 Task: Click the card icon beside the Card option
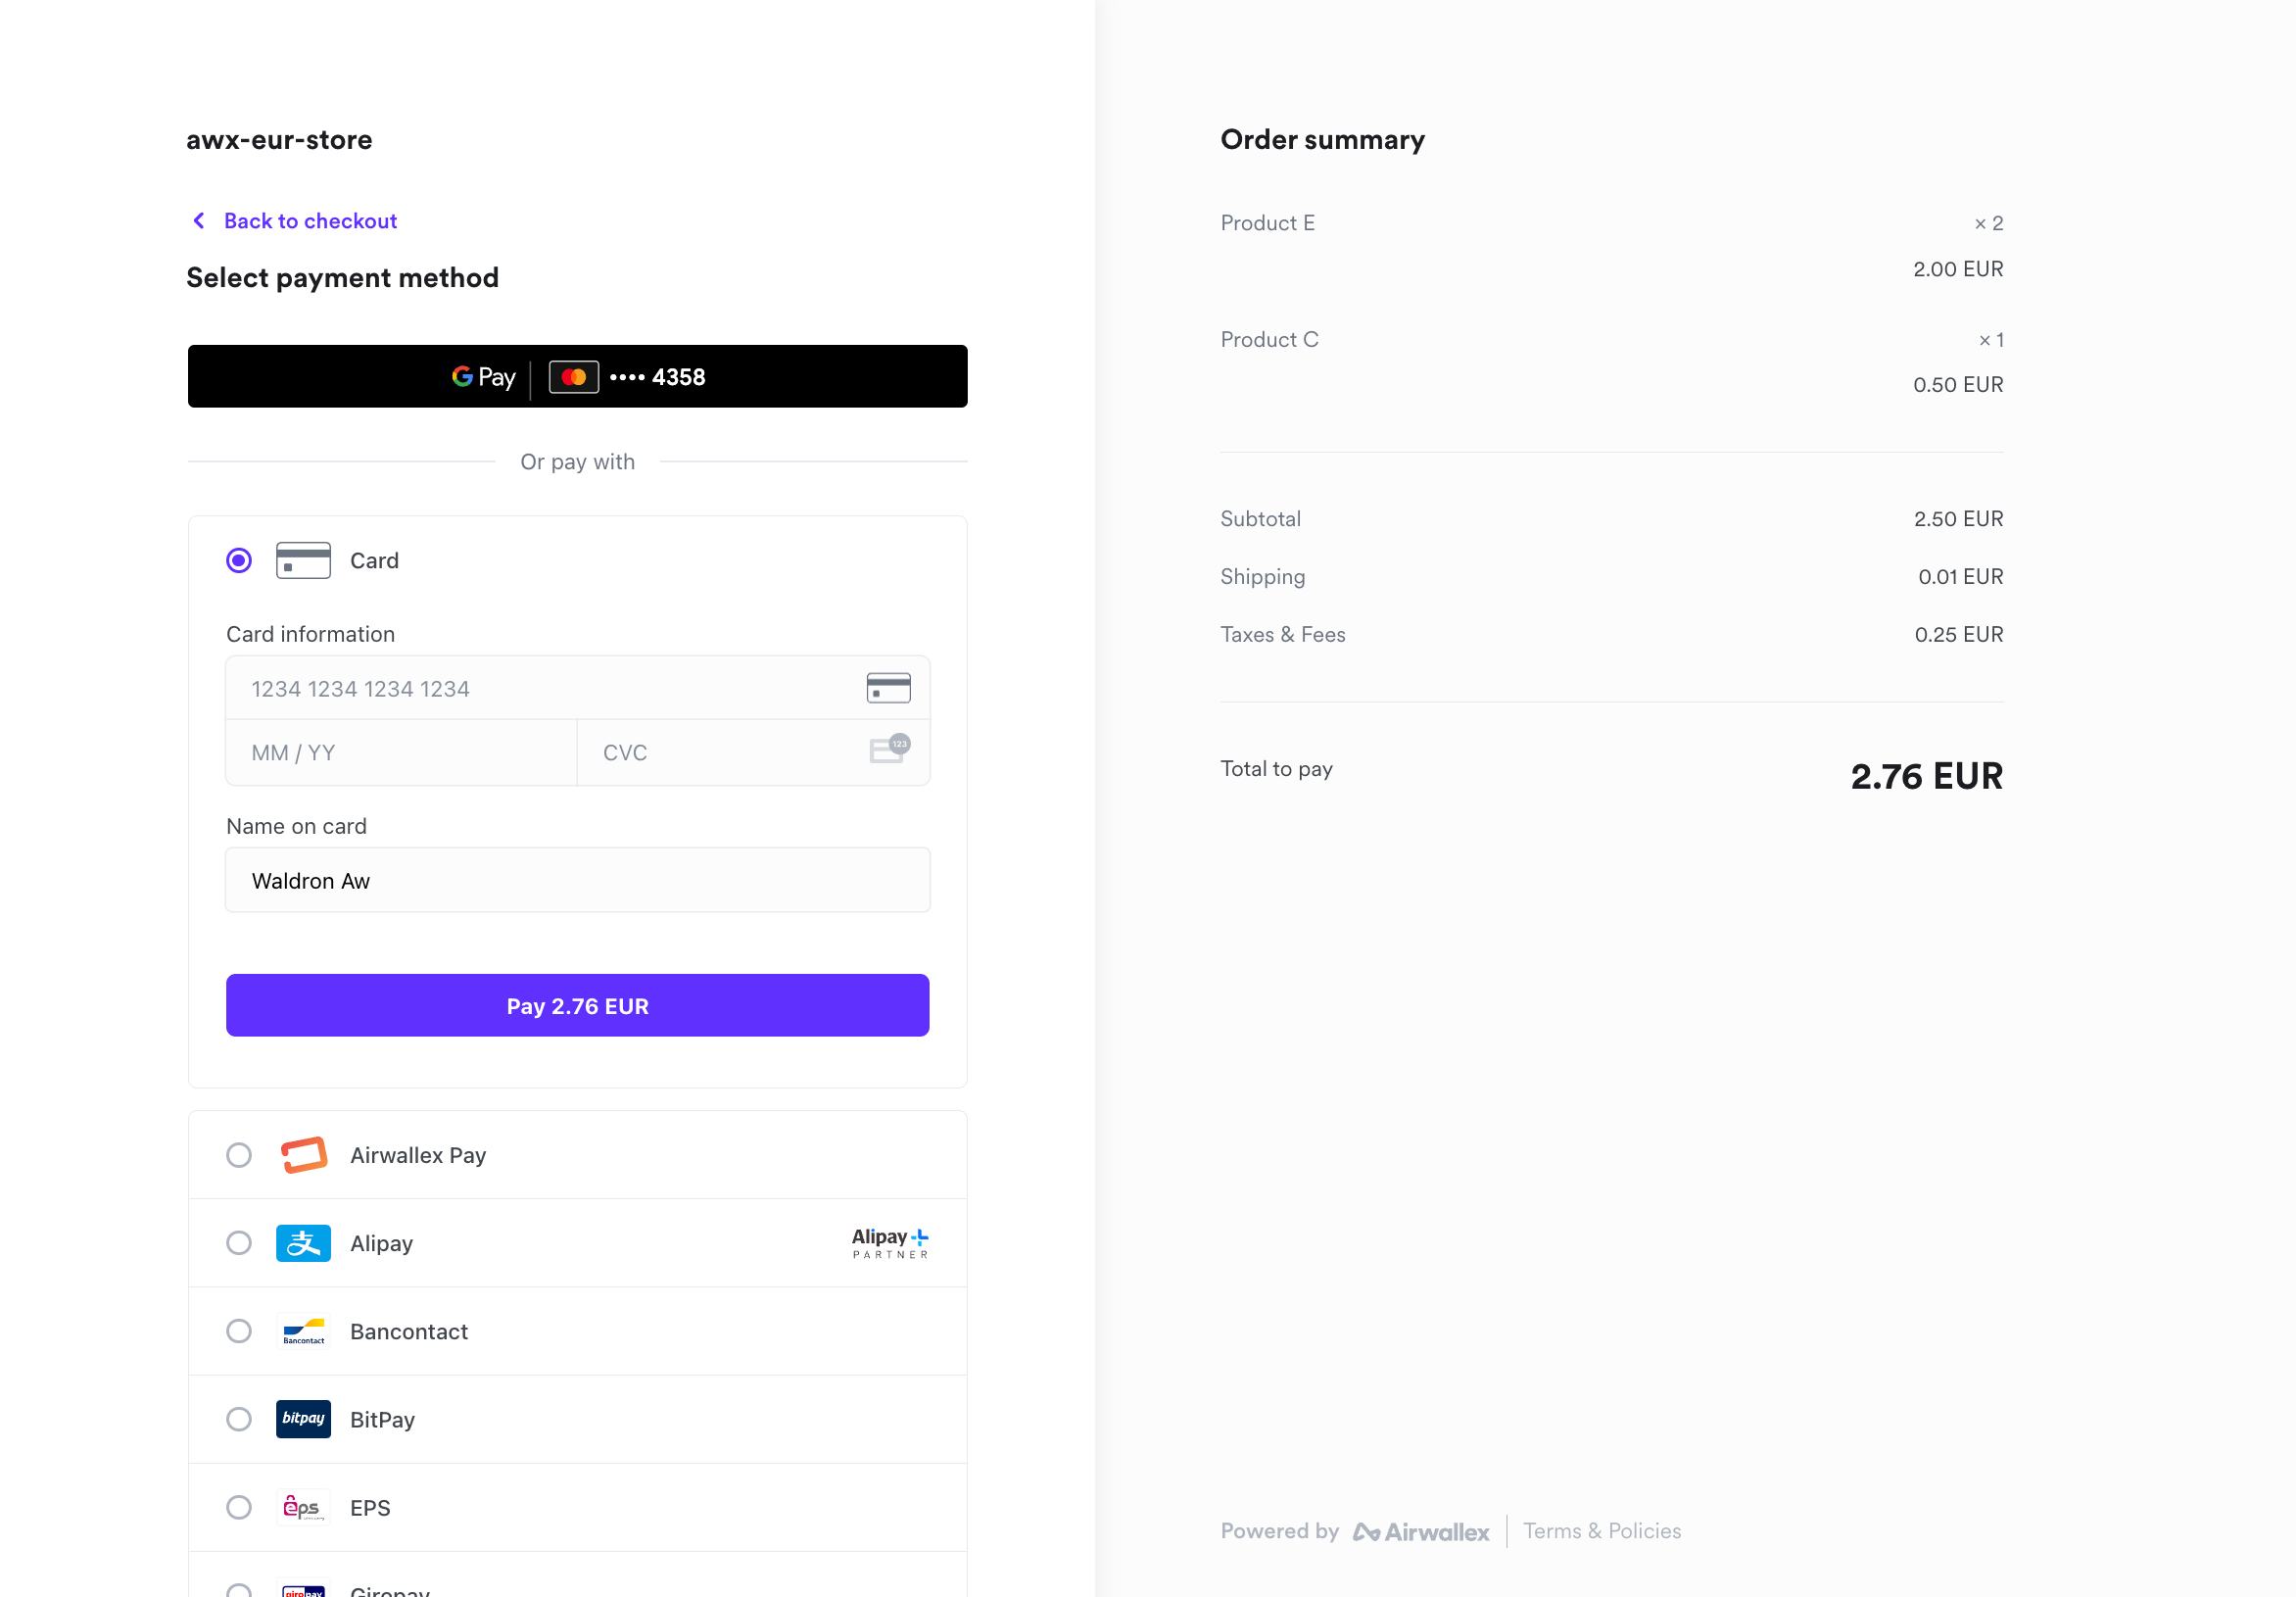302,560
